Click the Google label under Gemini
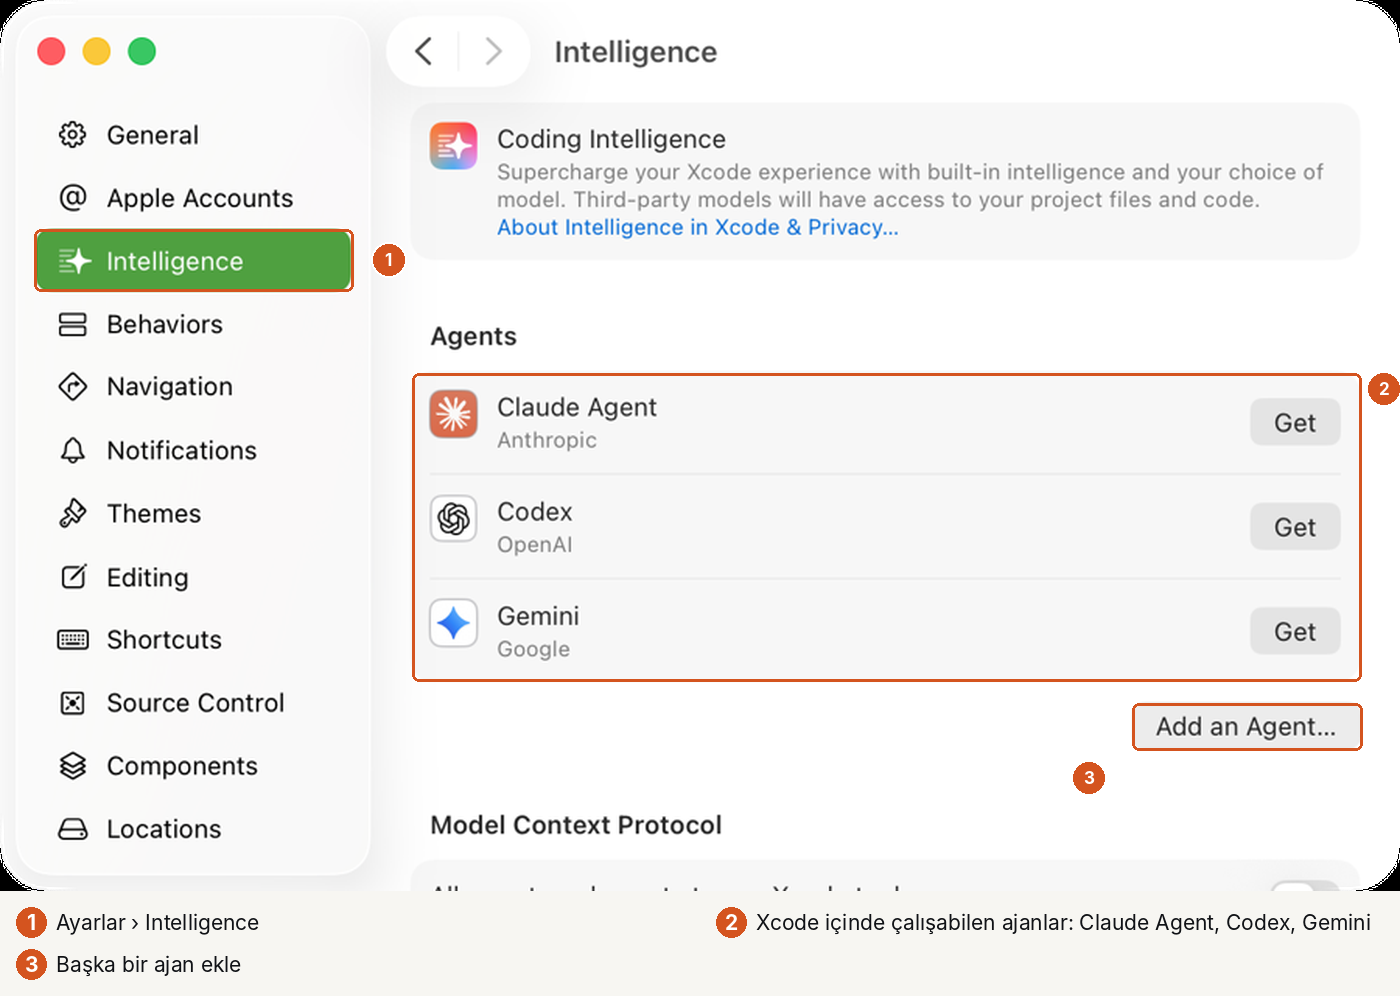Screen dimensions: 1400x996 click(x=534, y=649)
